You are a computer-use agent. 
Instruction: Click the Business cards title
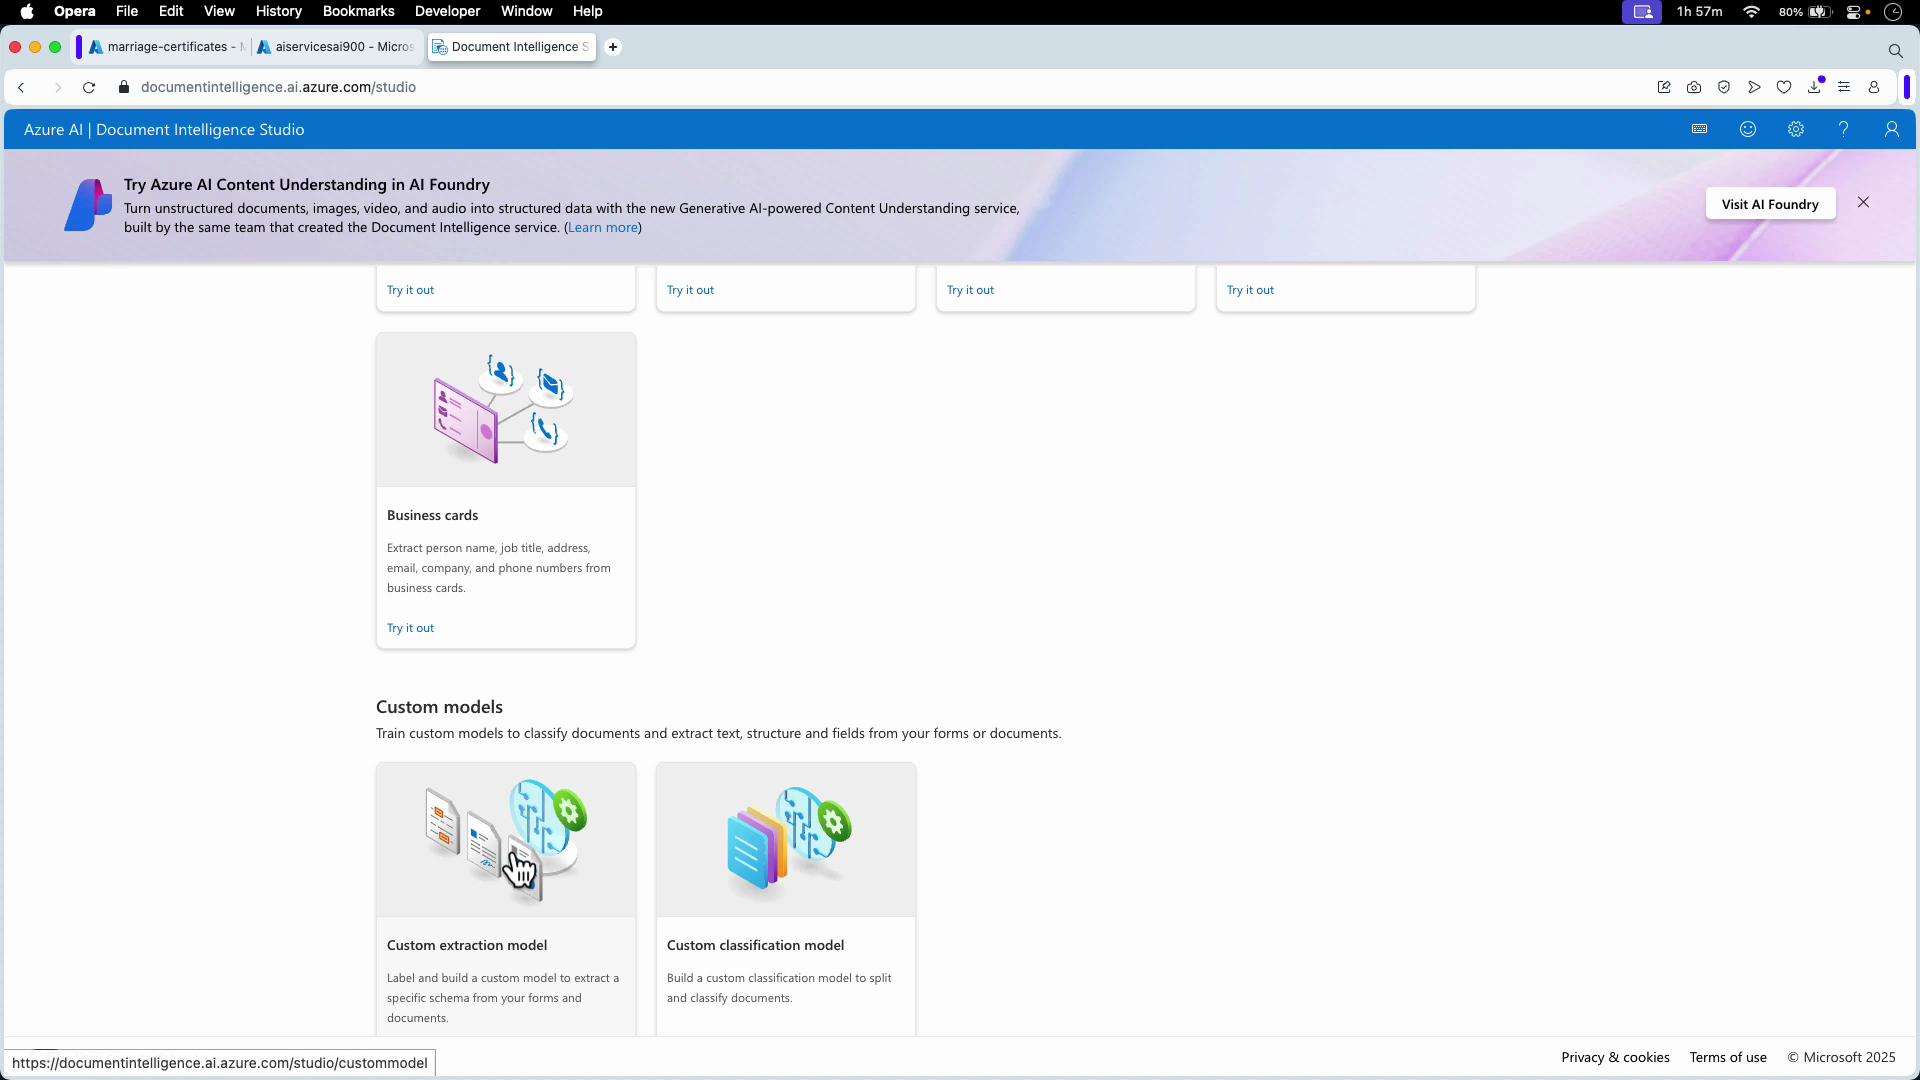pos(432,516)
